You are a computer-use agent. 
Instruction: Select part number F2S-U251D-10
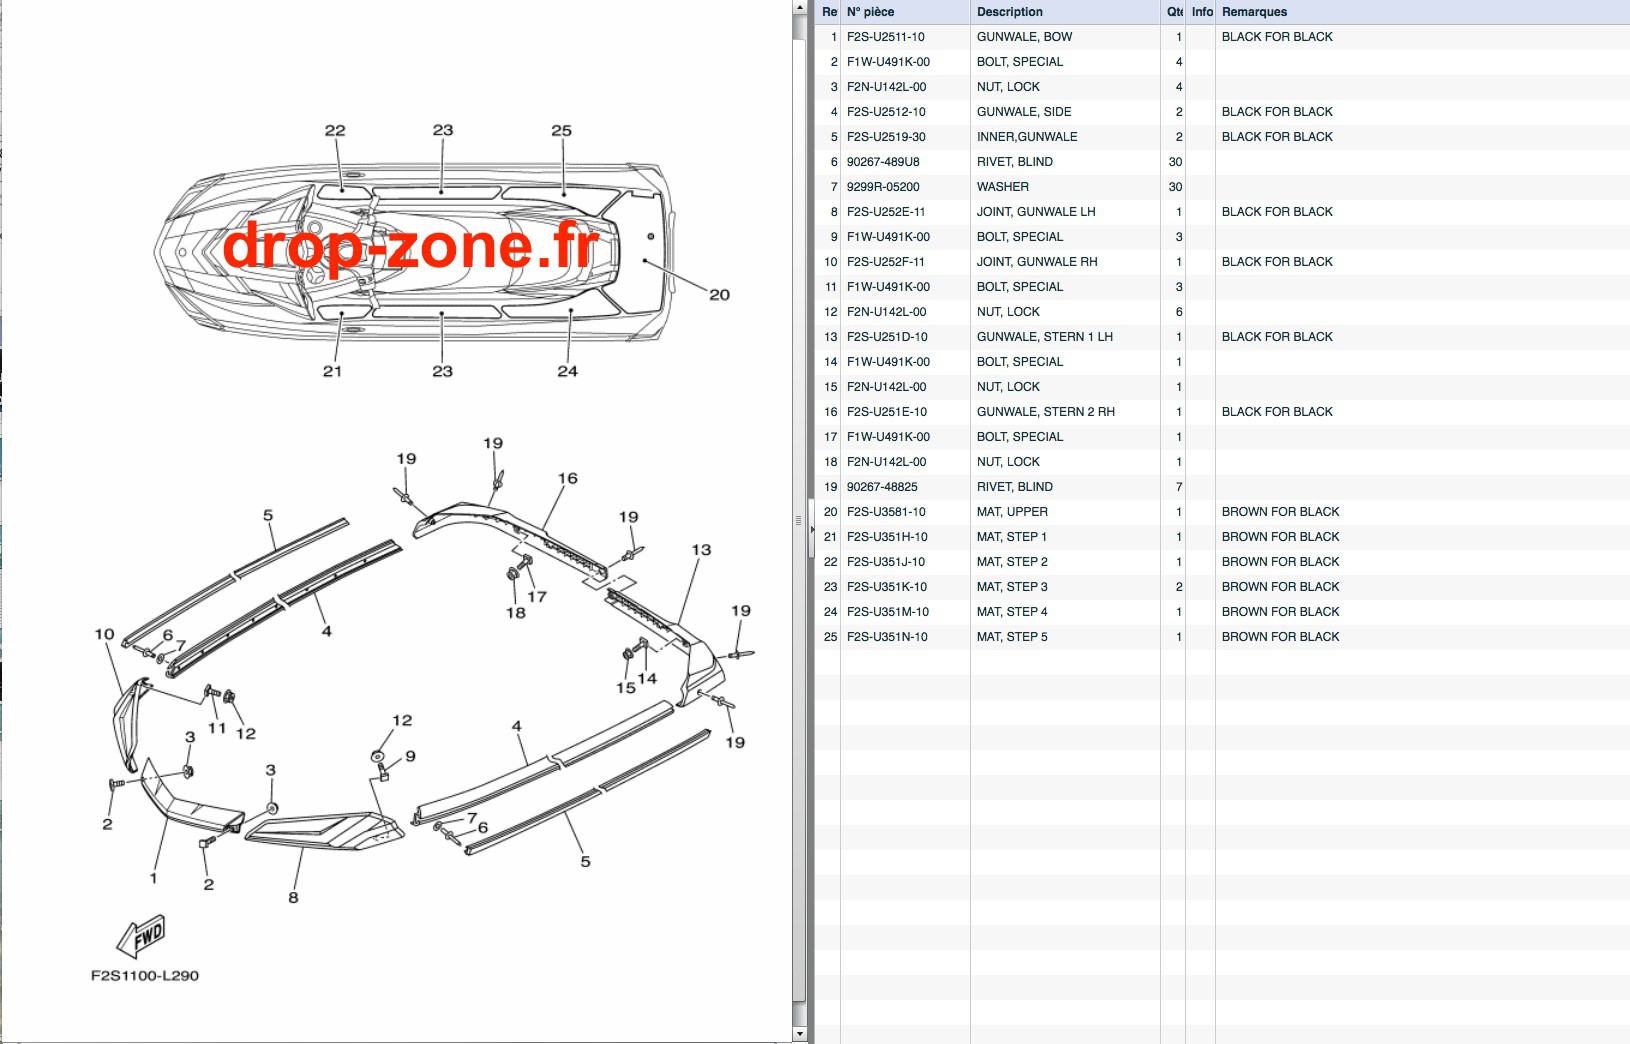tap(887, 337)
